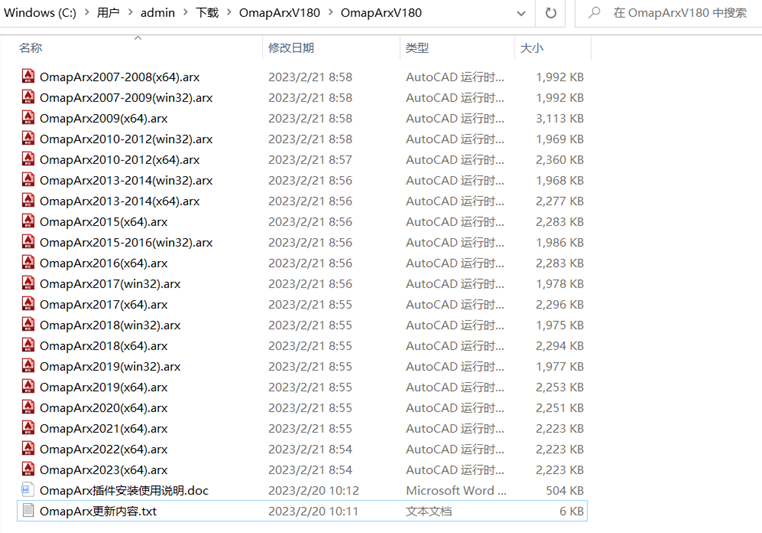Navigate to 用户 folder in breadcrumb
This screenshot has height=533, width=762.
coord(108,13)
